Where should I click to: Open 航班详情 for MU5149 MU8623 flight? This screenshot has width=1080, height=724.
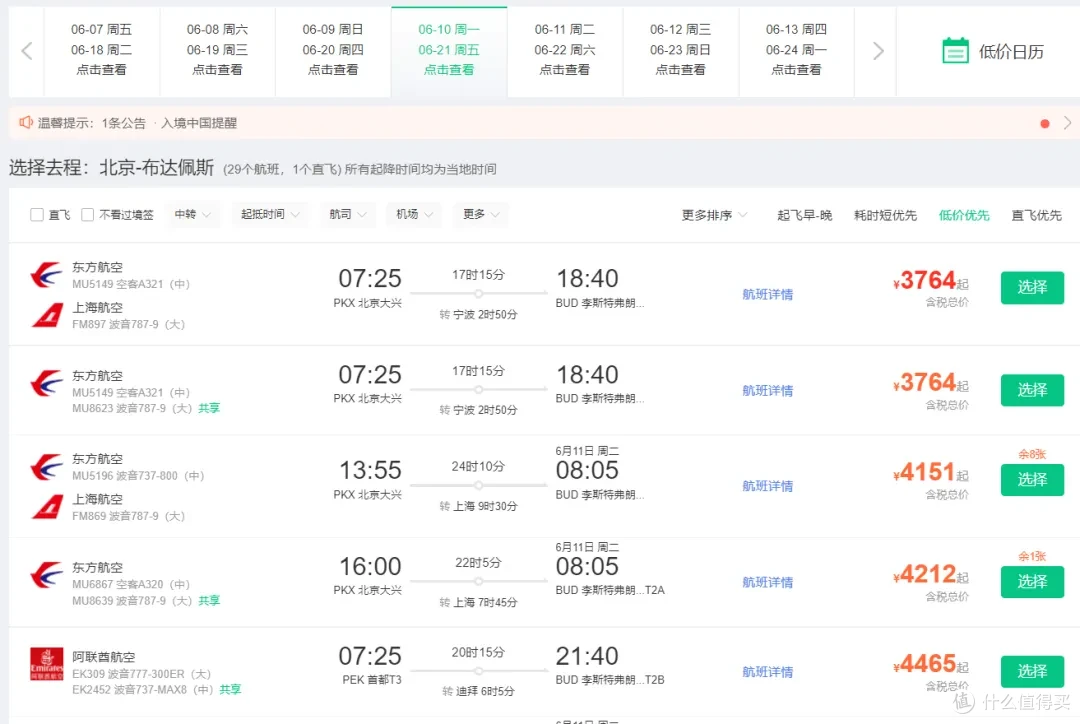point(767,391)
